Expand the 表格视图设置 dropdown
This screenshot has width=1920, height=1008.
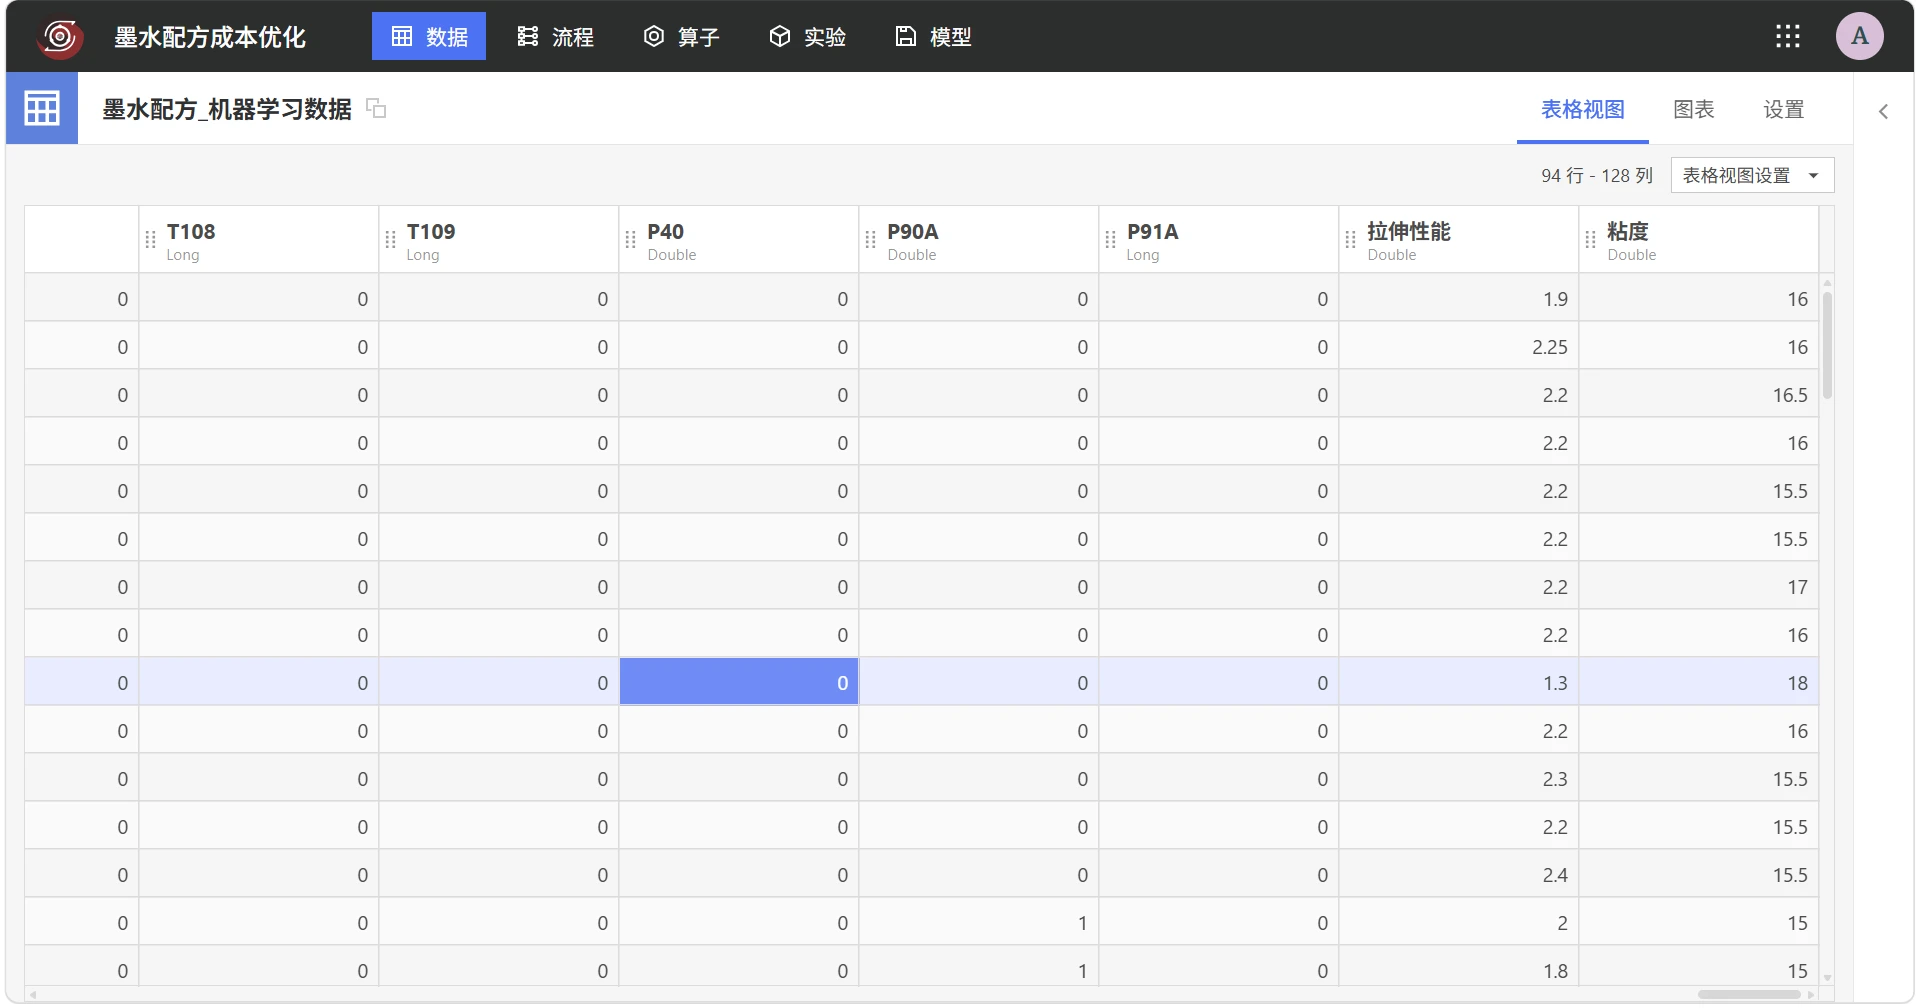1752,175
